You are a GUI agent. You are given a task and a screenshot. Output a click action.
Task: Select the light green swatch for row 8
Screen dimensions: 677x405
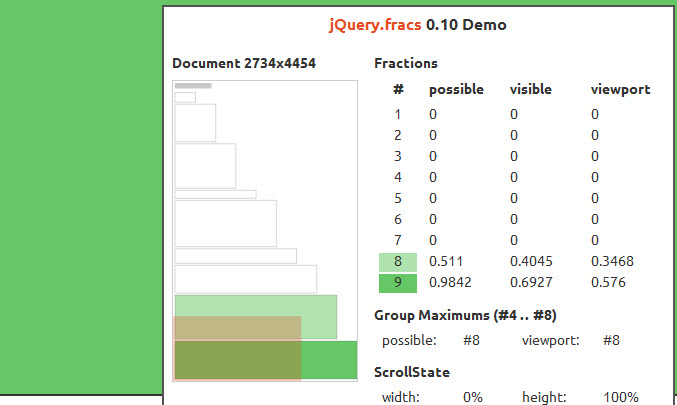click(398, 262)
